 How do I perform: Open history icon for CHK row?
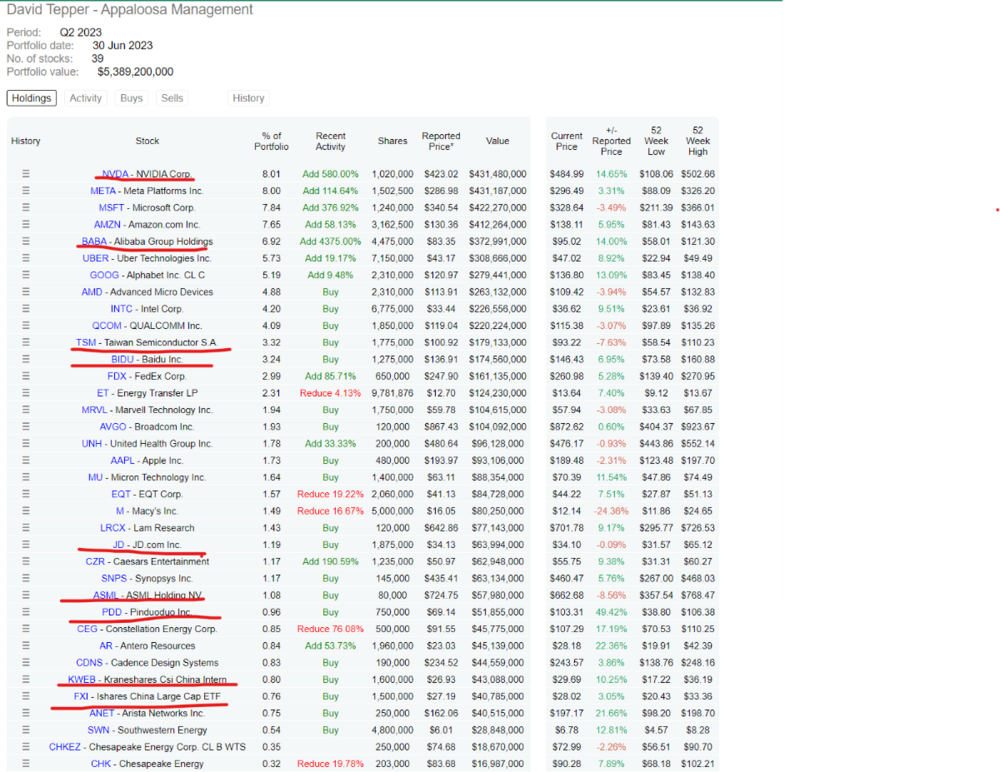click(26, 764)
